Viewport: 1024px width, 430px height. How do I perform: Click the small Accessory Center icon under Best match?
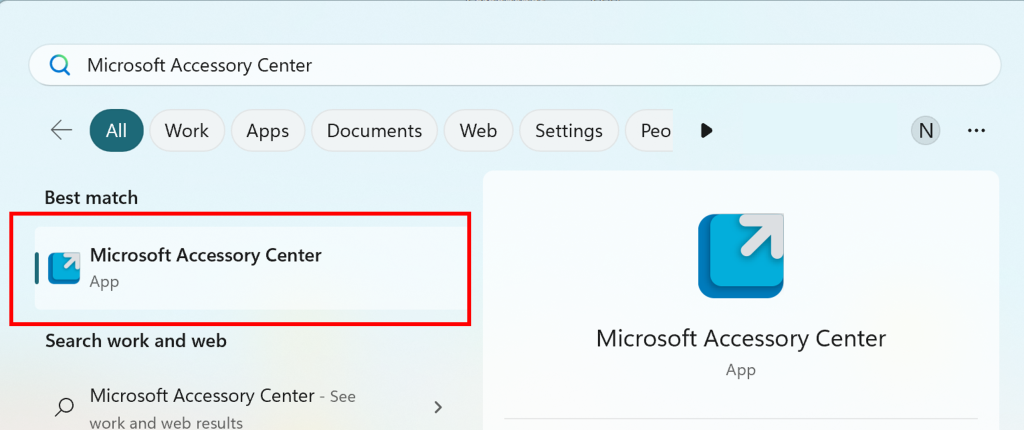(64, 267)
